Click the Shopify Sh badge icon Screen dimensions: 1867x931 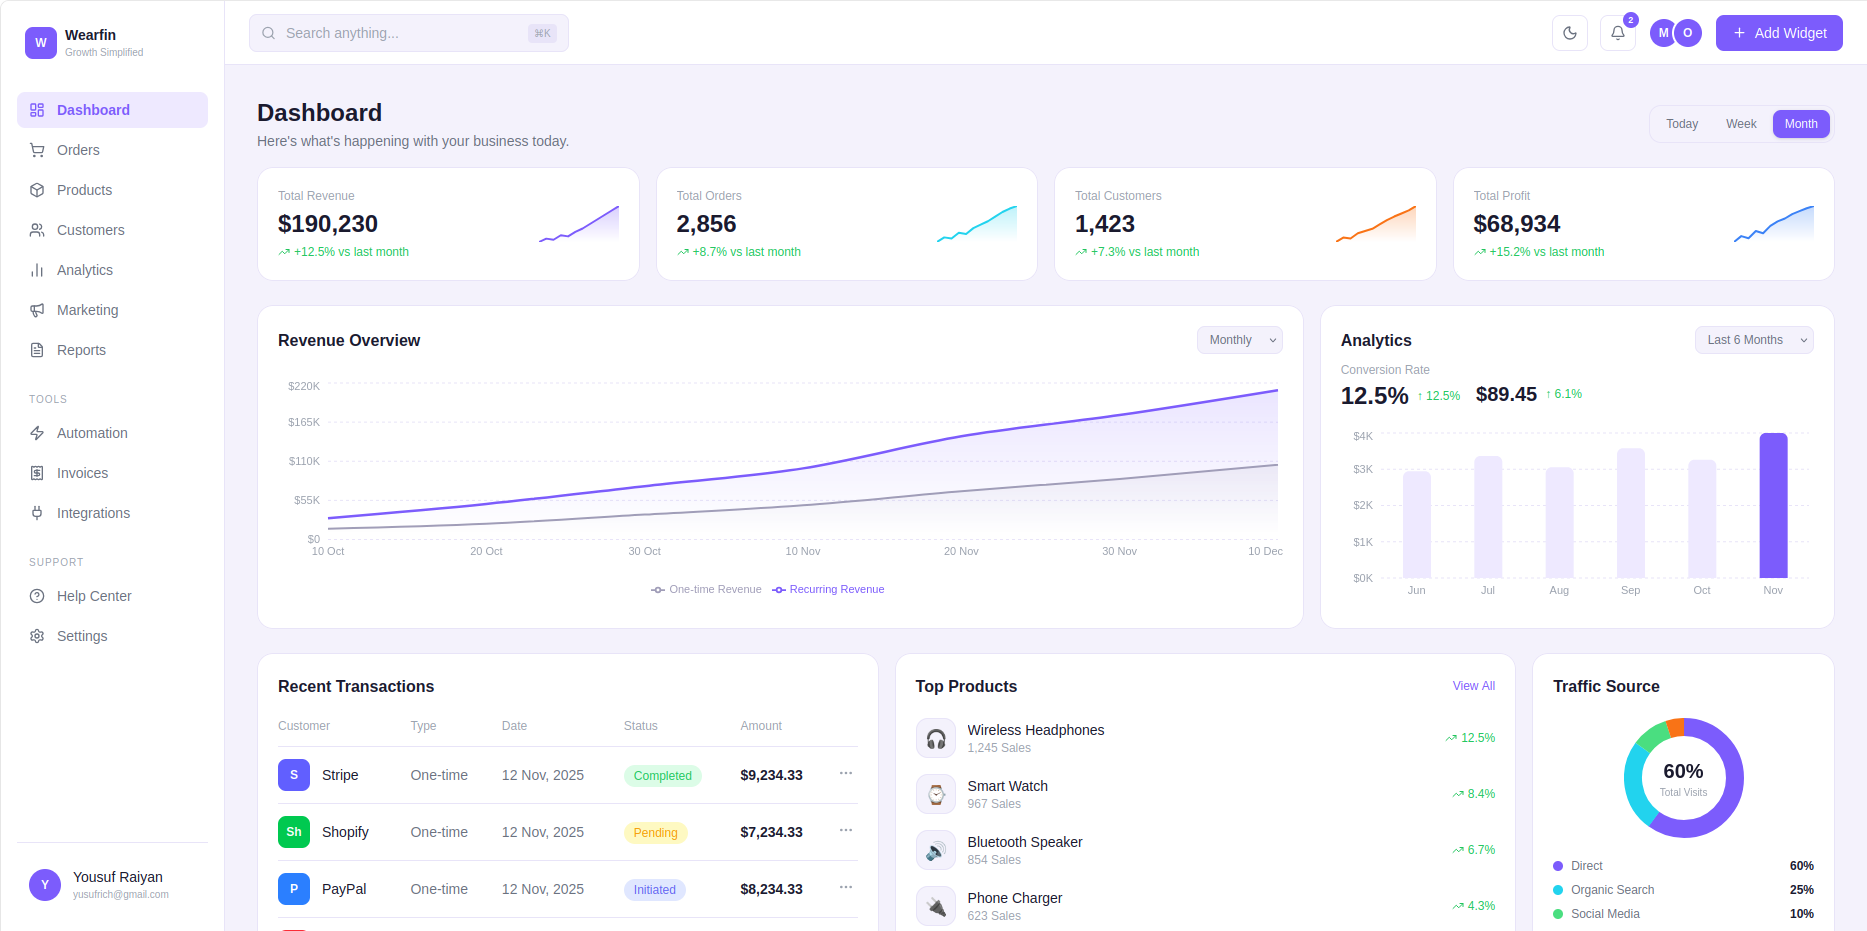(x=294, y=832)
